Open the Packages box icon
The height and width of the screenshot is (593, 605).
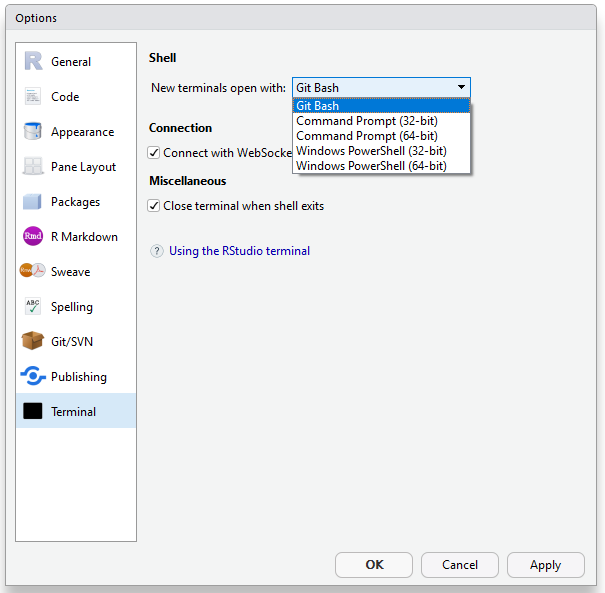click(x=33, y=202)
